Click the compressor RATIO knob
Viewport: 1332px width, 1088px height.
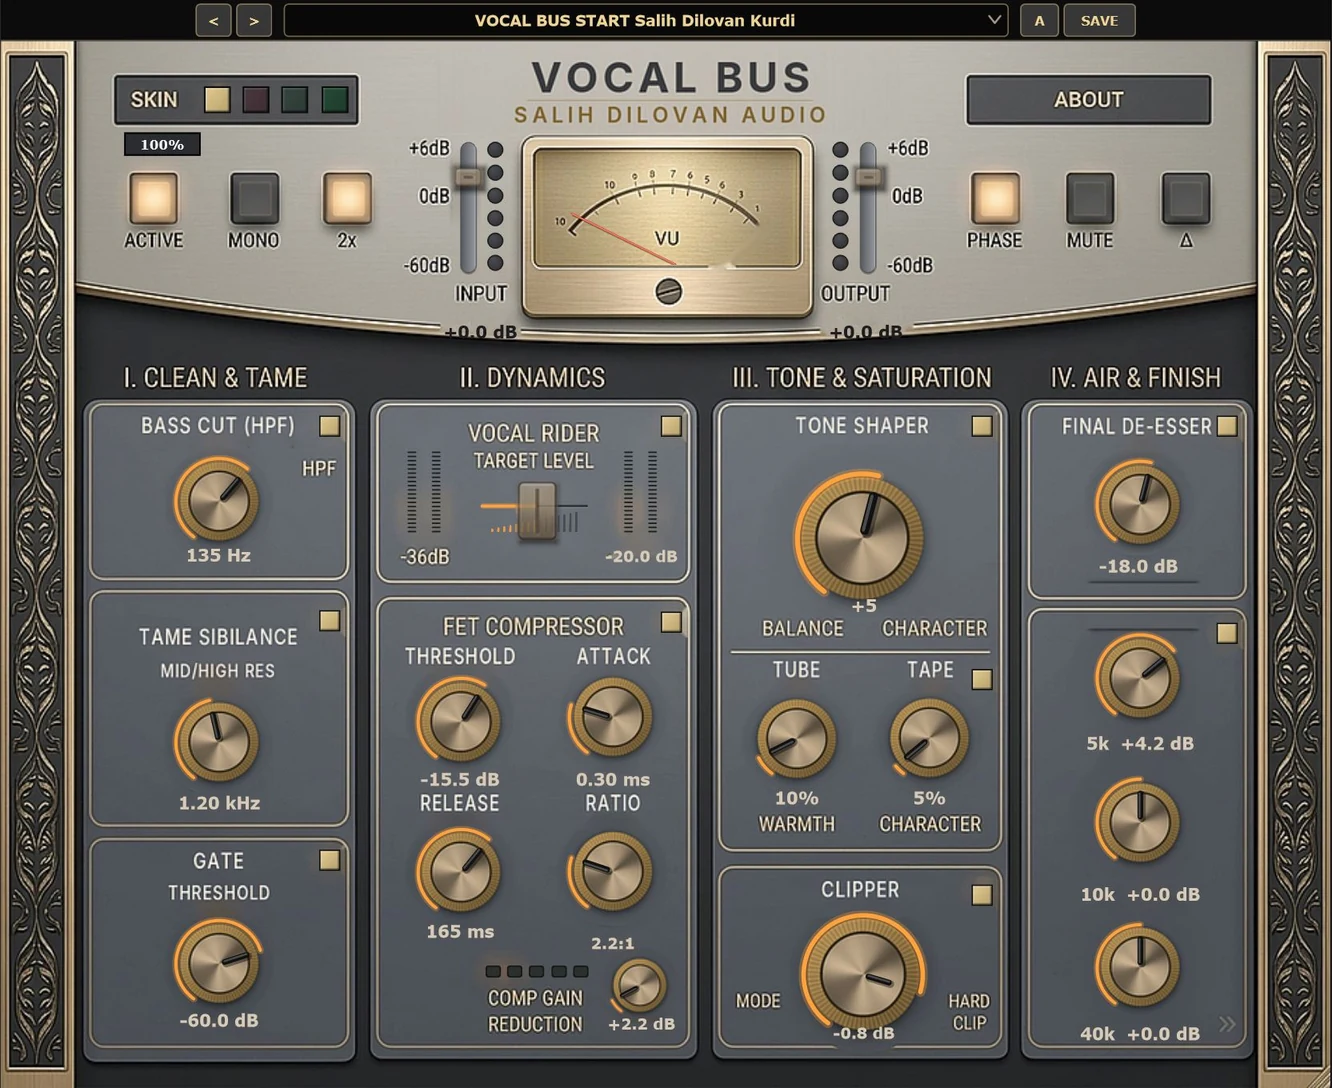611,871
